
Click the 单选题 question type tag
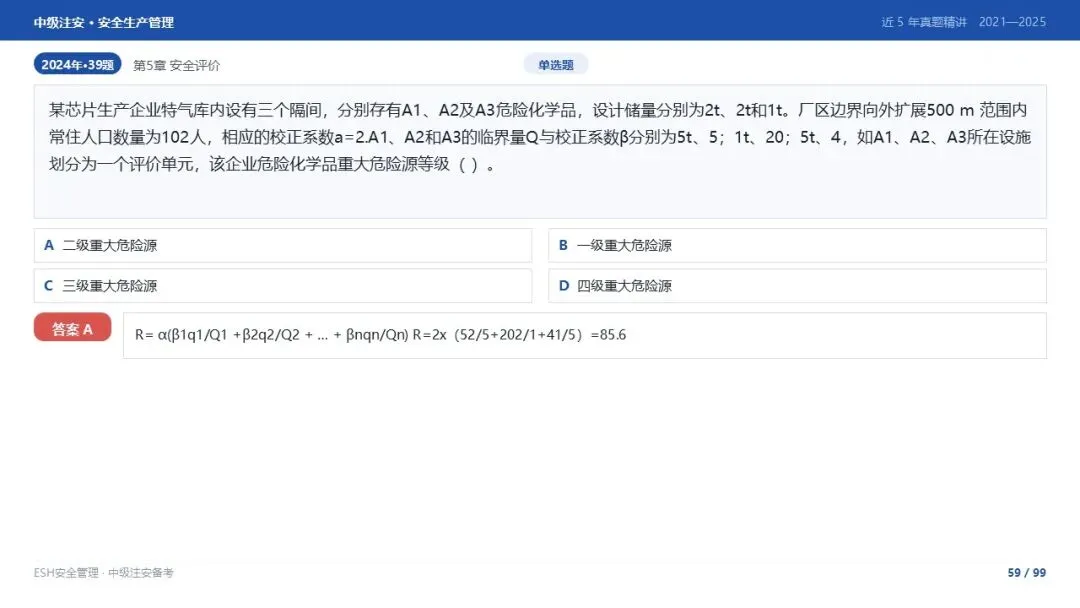[555, 65]
